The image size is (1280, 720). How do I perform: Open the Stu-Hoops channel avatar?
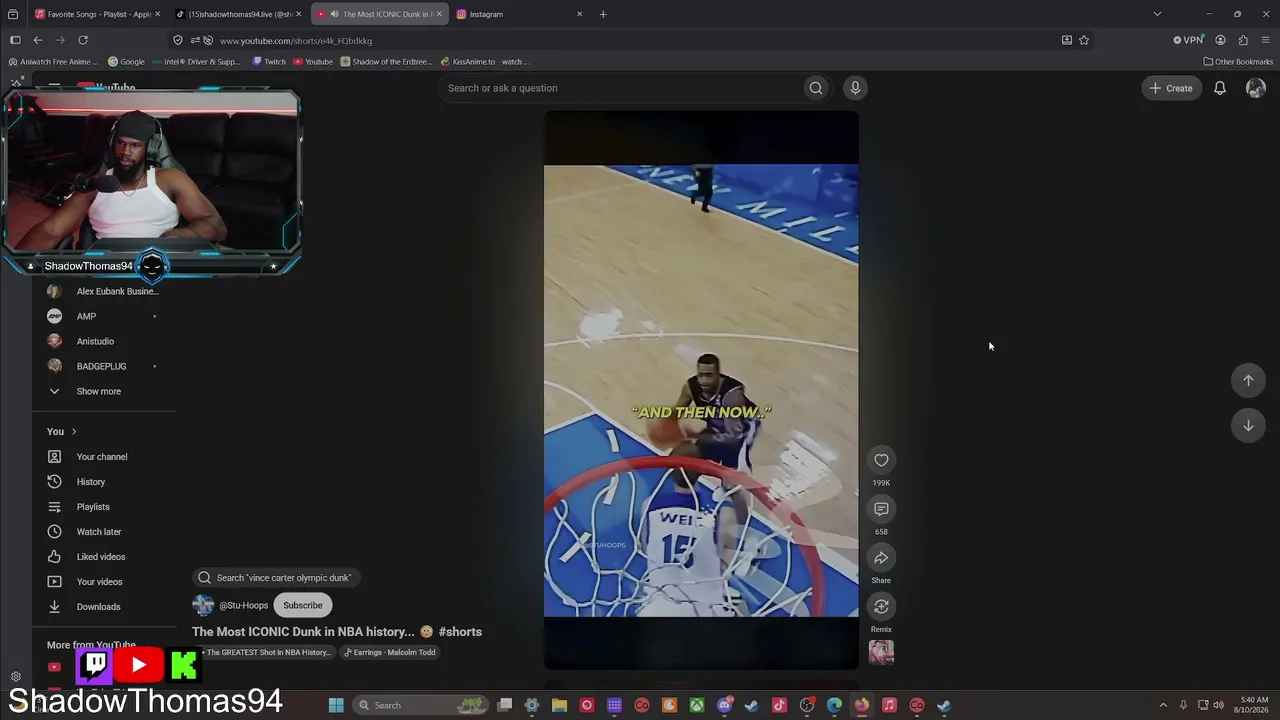point(203,605)
